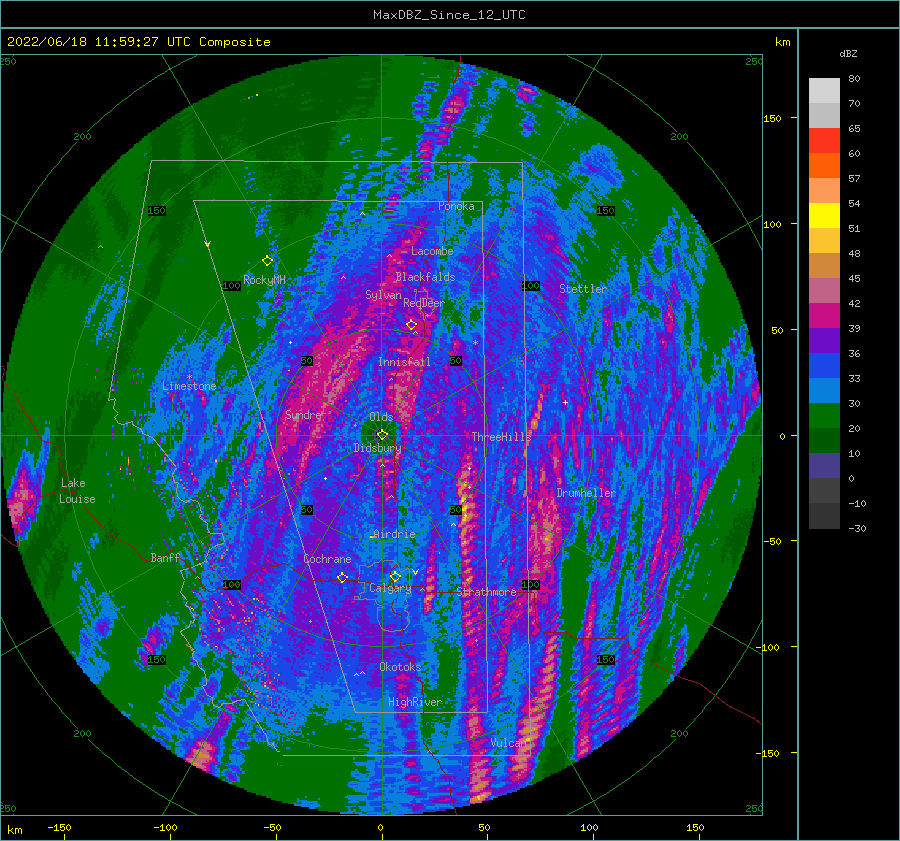Click the 45 dBZ legend value
The height and width of the screenshot is (841, 900).
(x=854, y=278)
